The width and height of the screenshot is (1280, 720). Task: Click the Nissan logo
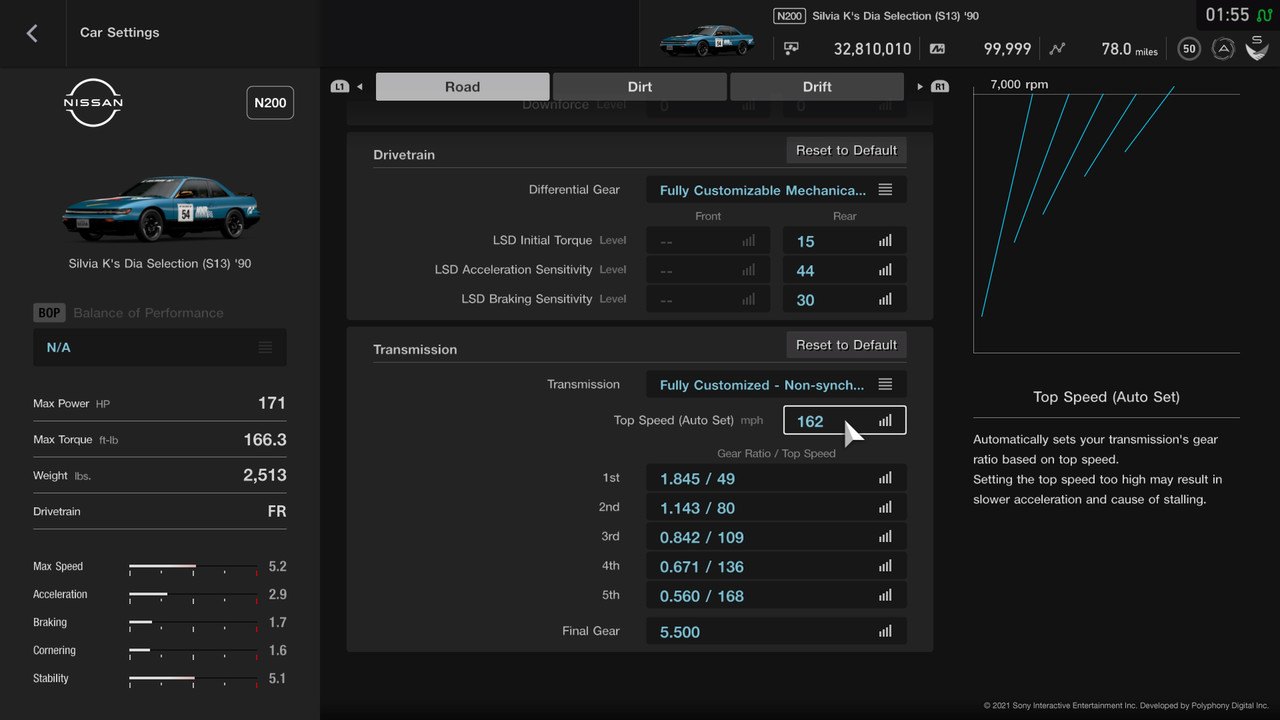[x=93, y=103]
